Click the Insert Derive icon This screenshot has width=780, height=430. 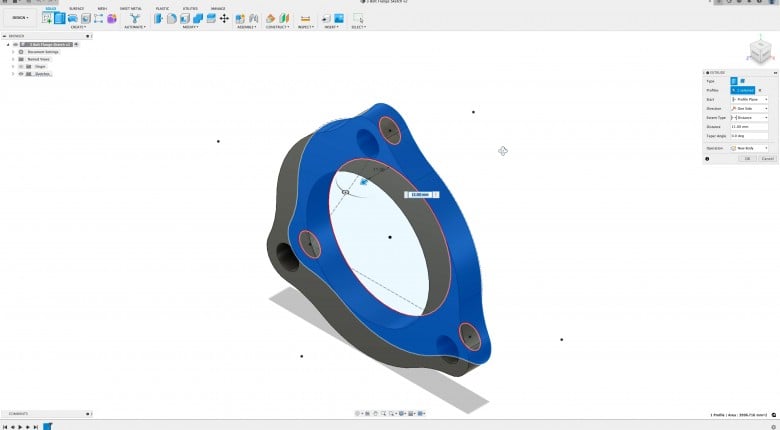[x=326, y=18]
